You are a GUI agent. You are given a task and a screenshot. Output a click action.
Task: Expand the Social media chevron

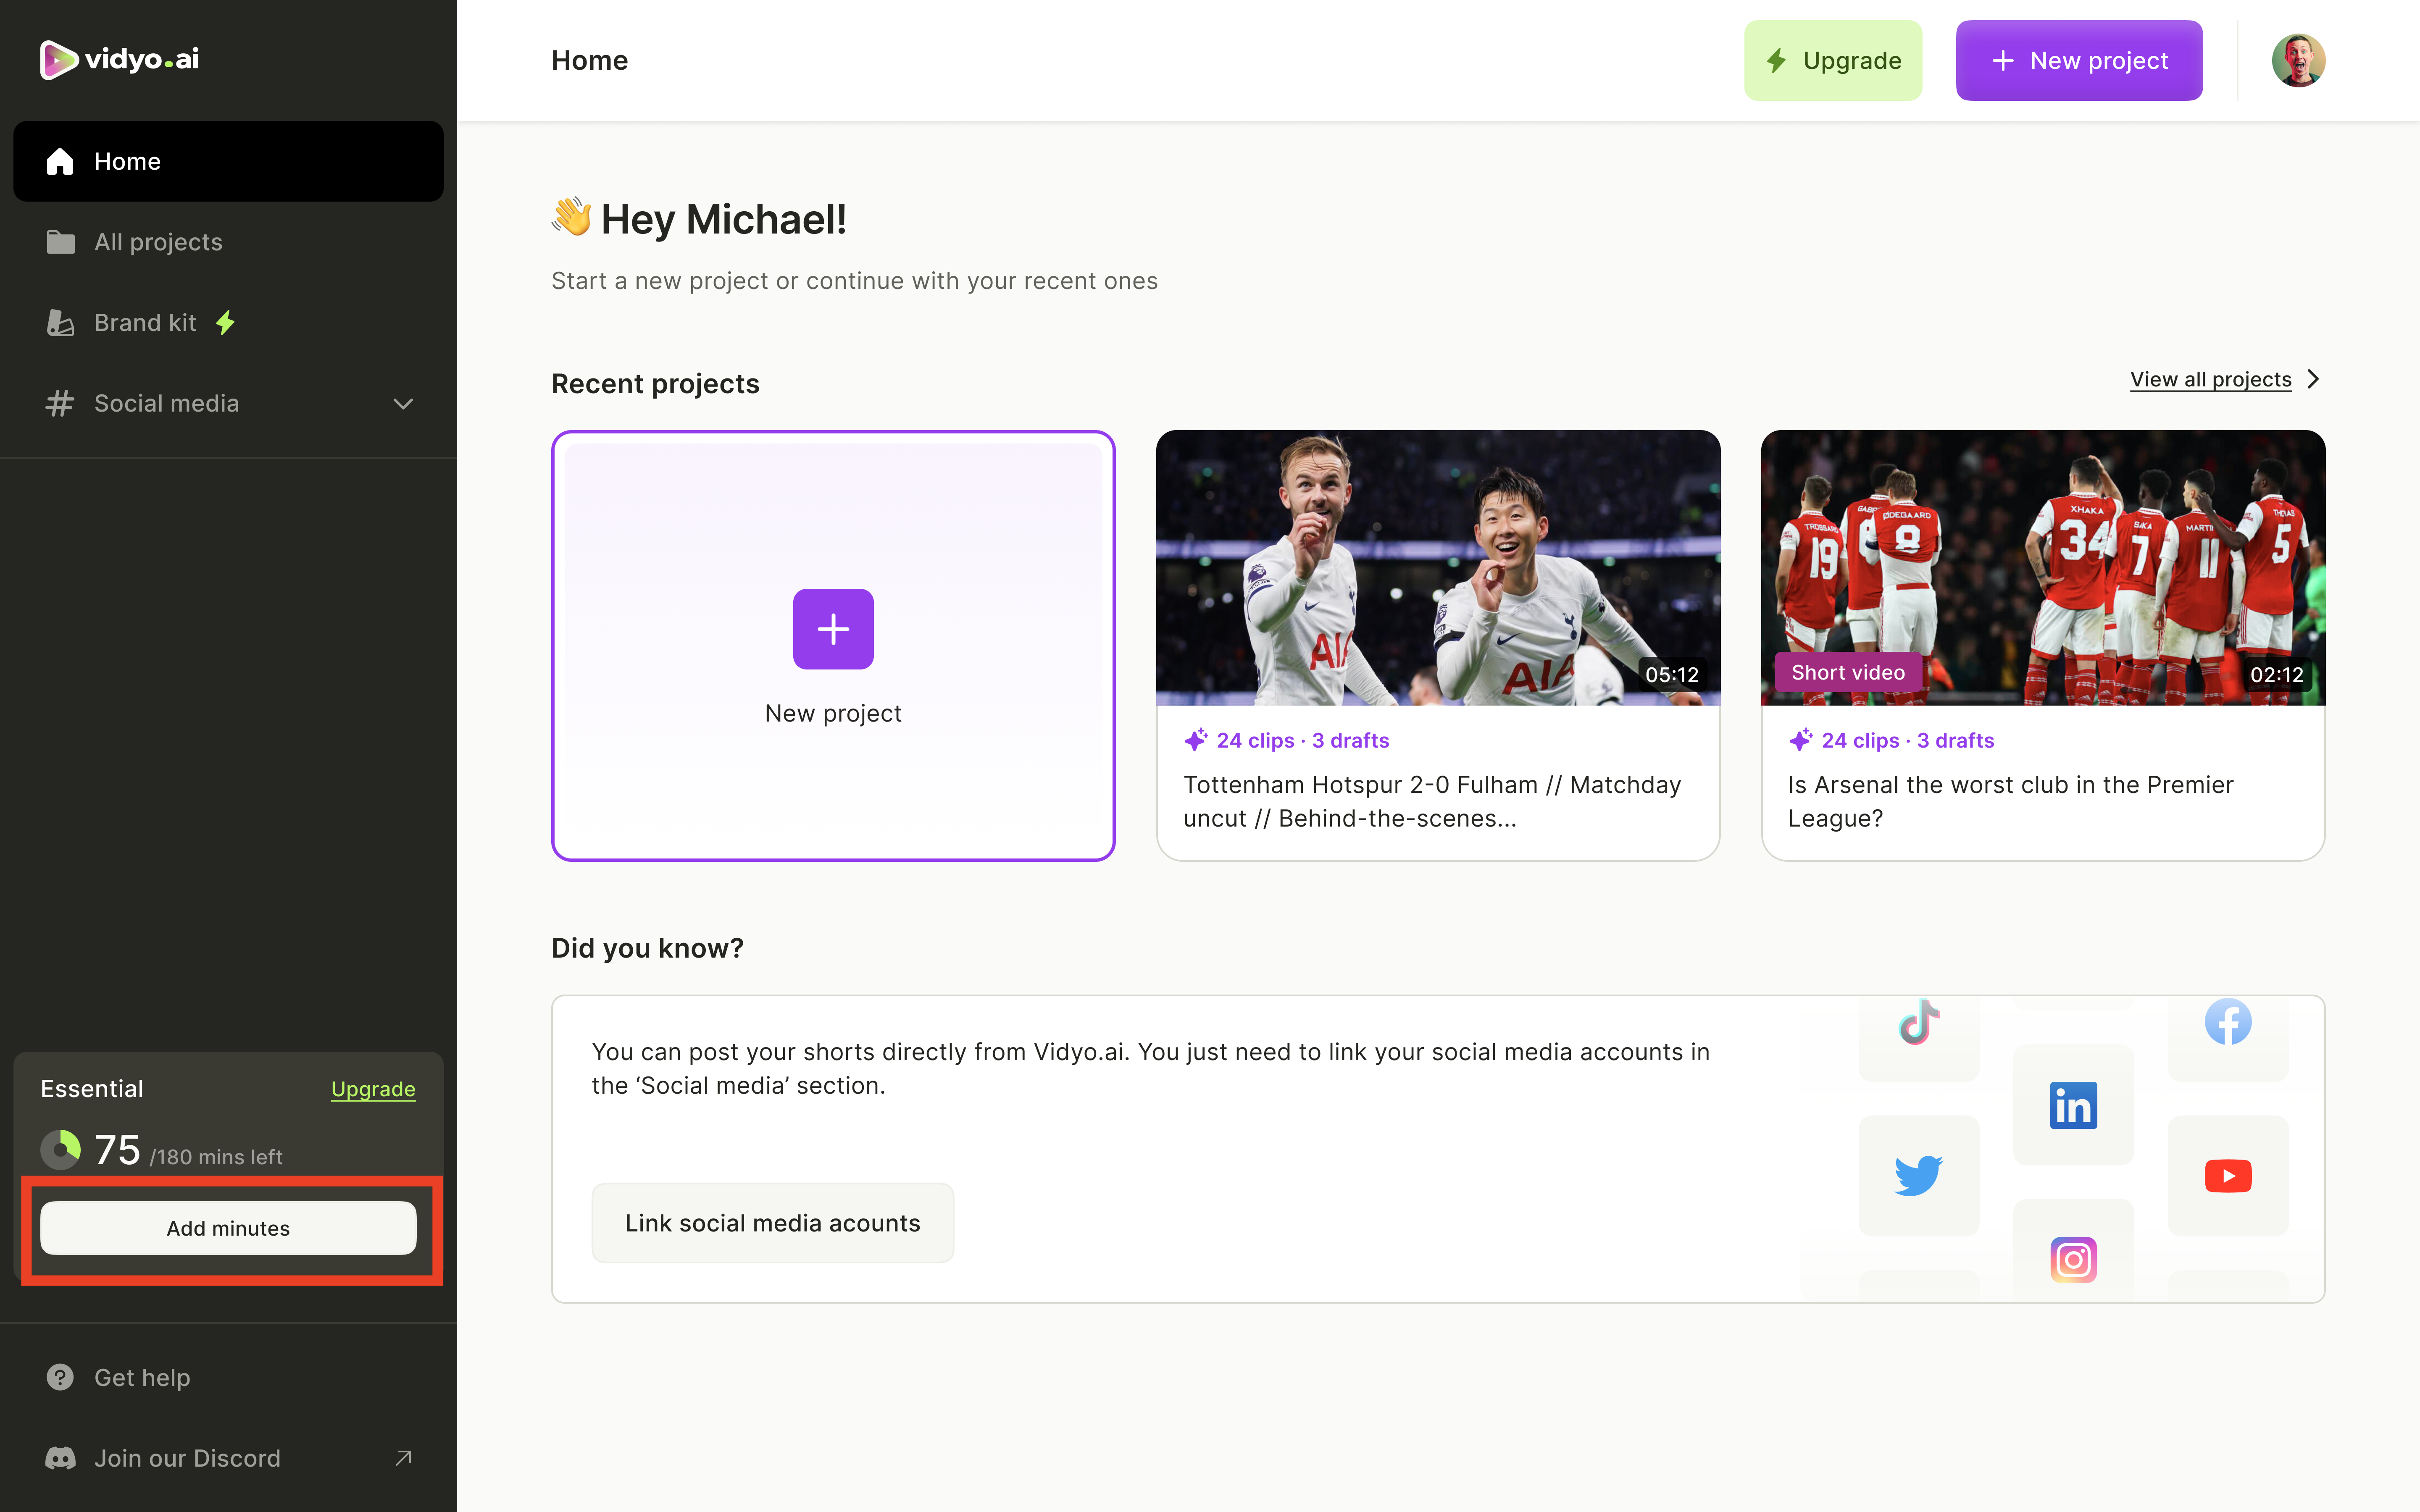tap(403, 404)
